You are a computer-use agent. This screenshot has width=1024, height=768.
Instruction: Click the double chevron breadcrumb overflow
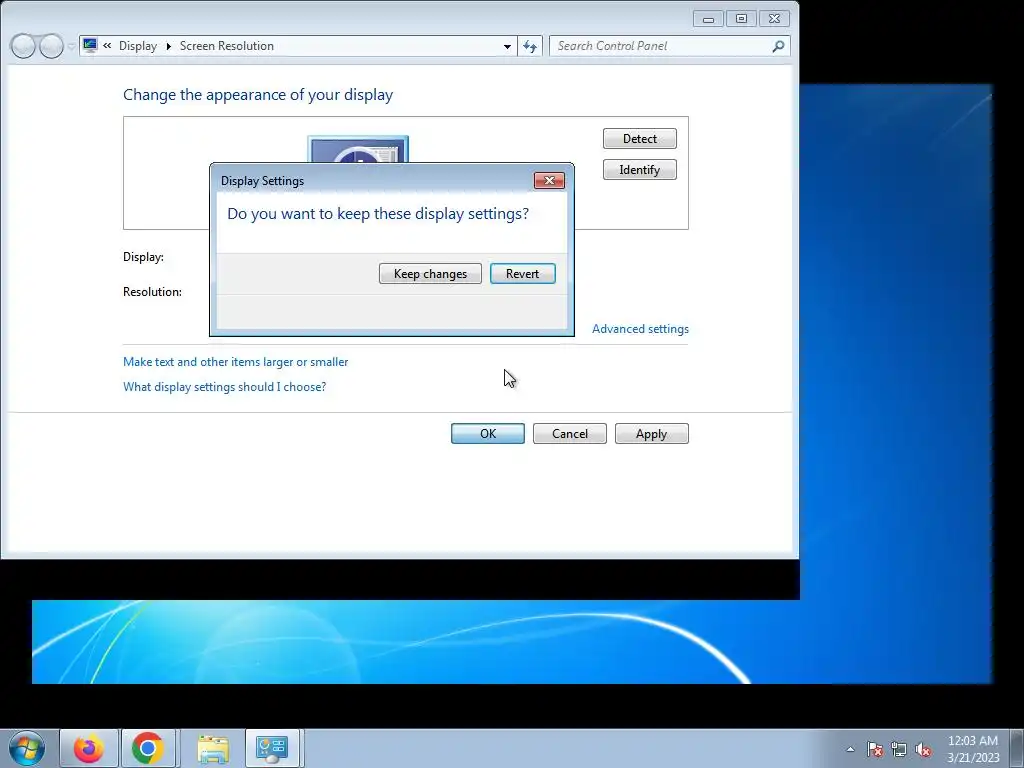tap(107, 46)
